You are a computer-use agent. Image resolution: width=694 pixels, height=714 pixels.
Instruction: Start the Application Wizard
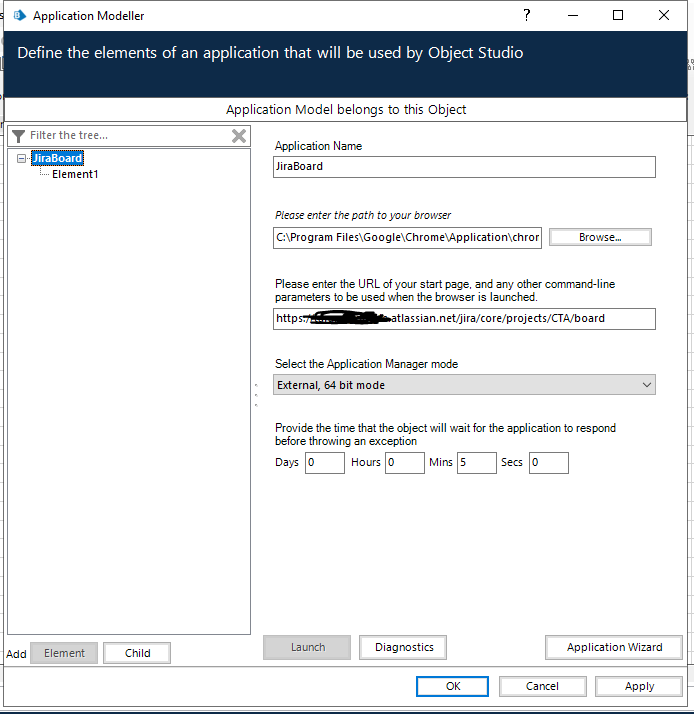[614, 647]
